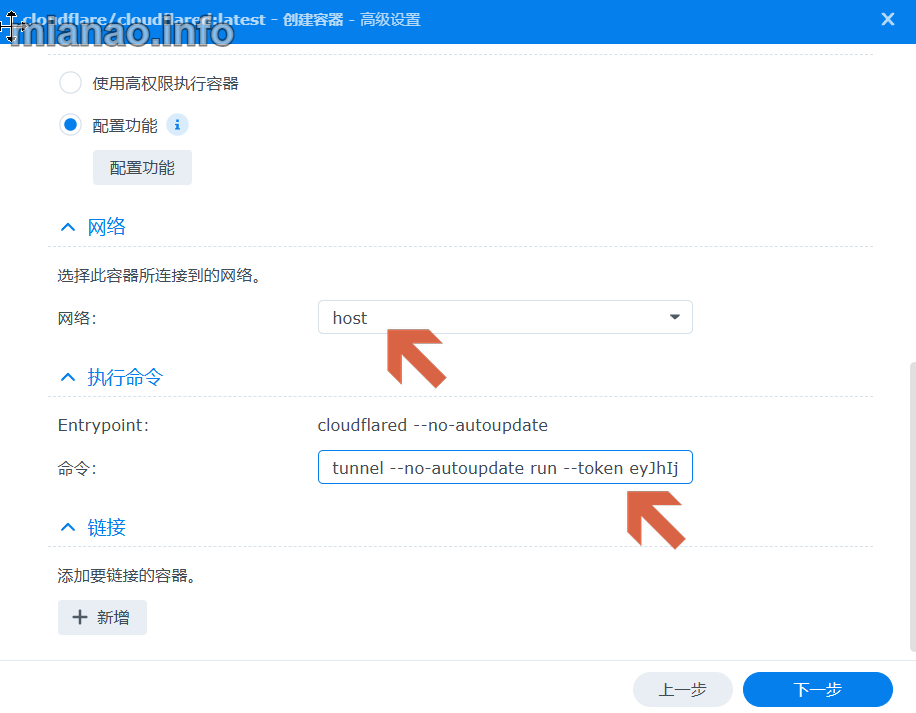916x713 pixels.
Task: Collapse the 链接 section heading
Action: click(106, 527)
